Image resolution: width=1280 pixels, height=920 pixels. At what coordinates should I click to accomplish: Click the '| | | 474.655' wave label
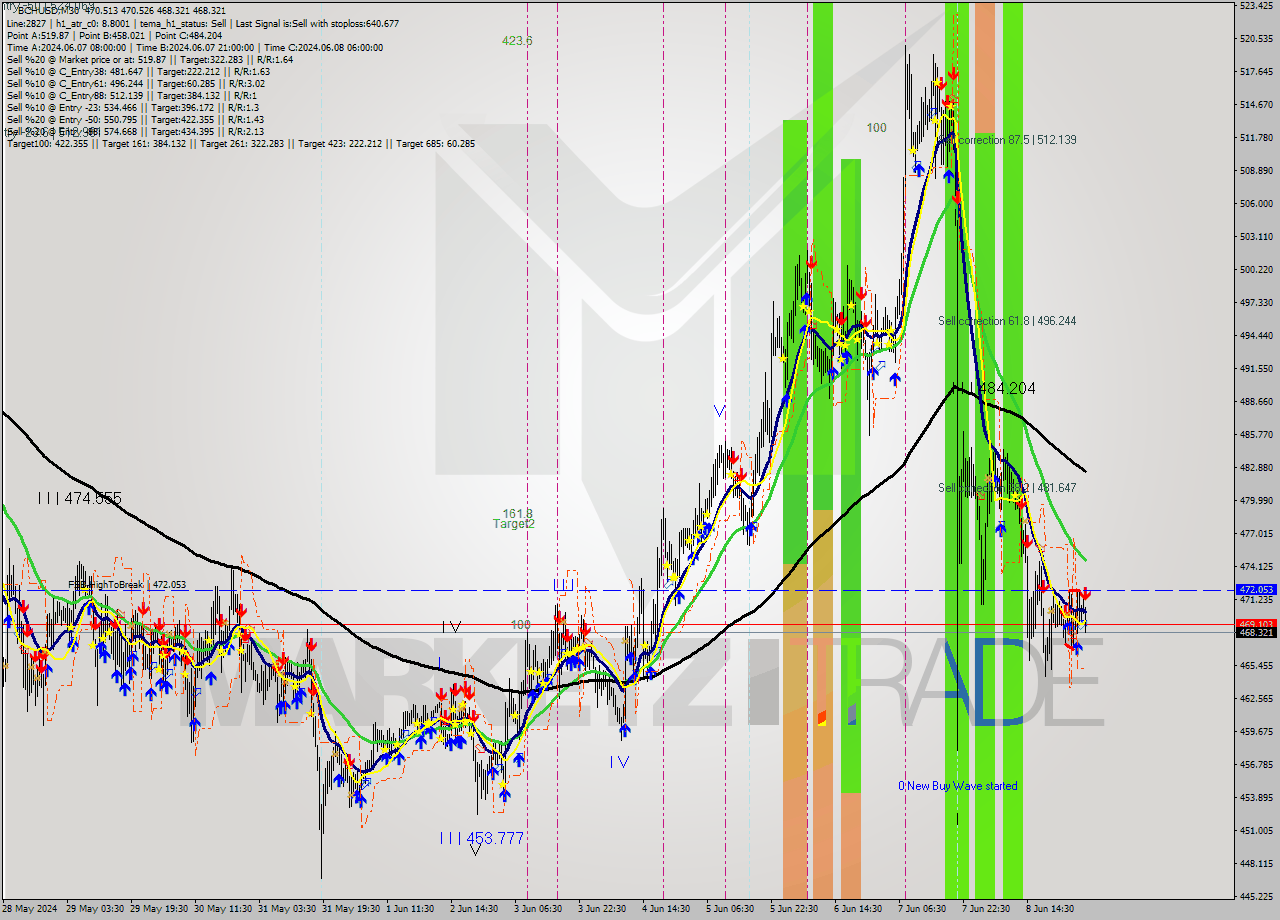click(x=79, y=498)
